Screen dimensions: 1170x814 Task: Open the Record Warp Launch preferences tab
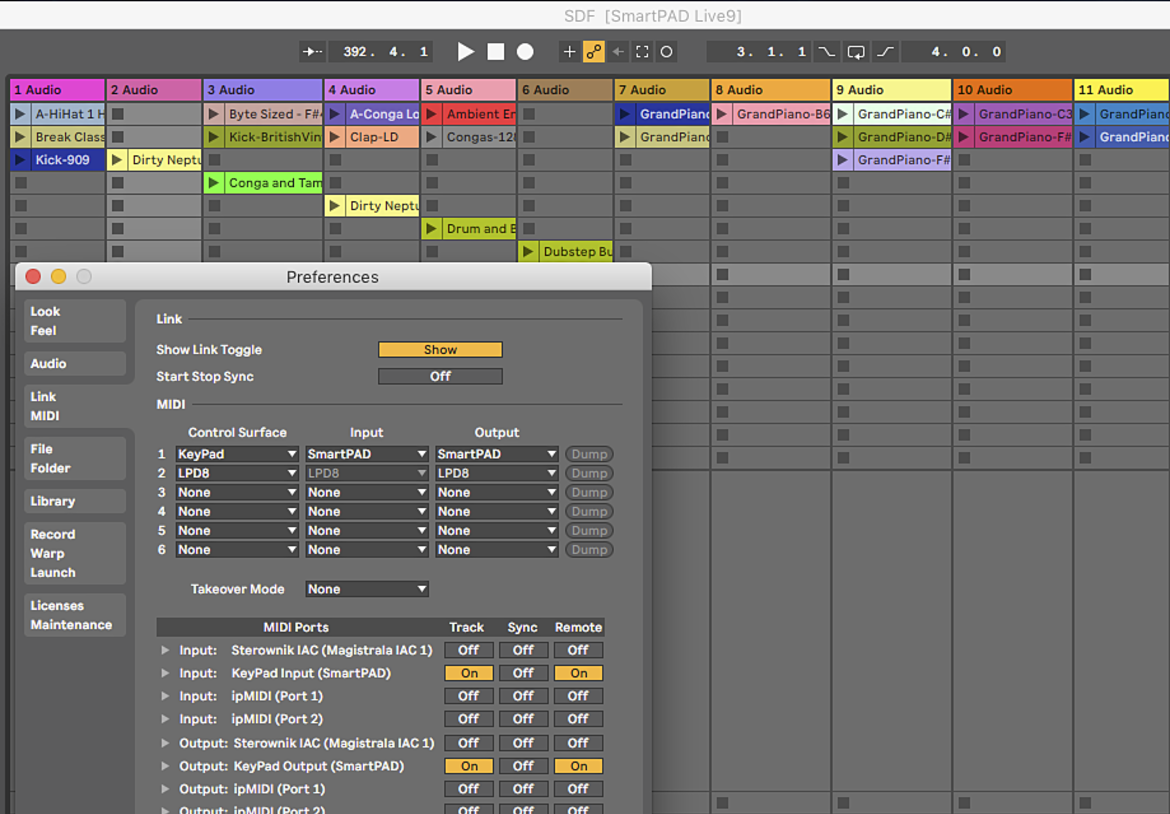(x=75, y=553)
